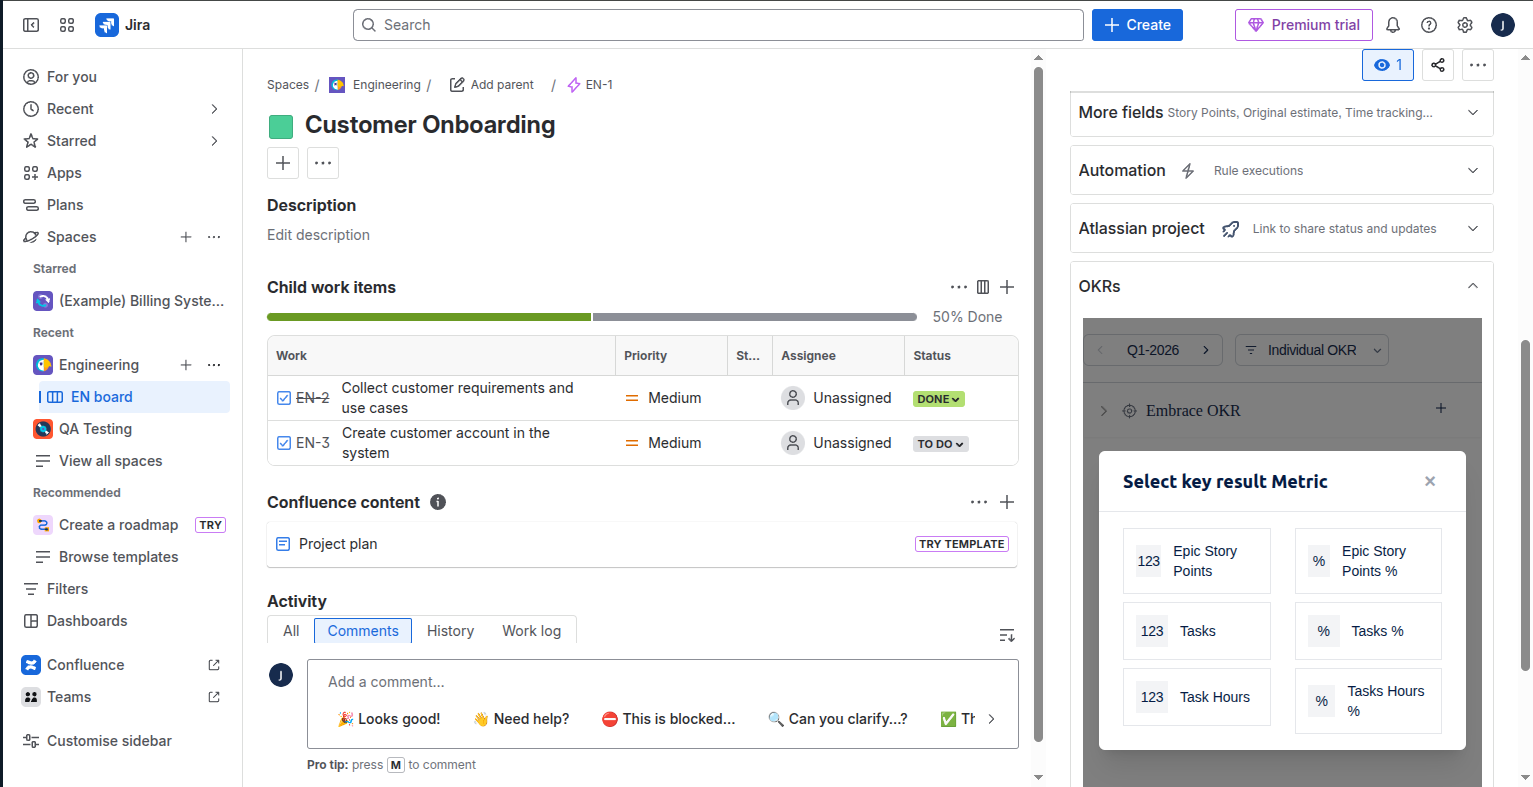Click the EN-3 work item checkbox icon
The height and width of the screenshot is (787, 1533).
coord(284,443)
